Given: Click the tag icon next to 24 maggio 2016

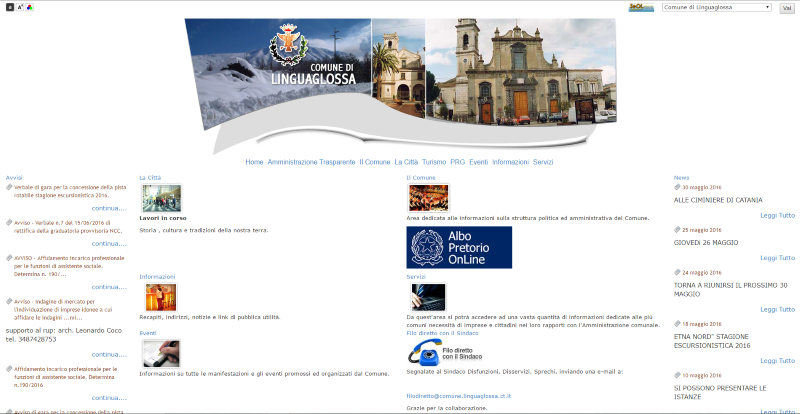Looking at the screenshot, I should pyautogui.click(x=677, y=272).
